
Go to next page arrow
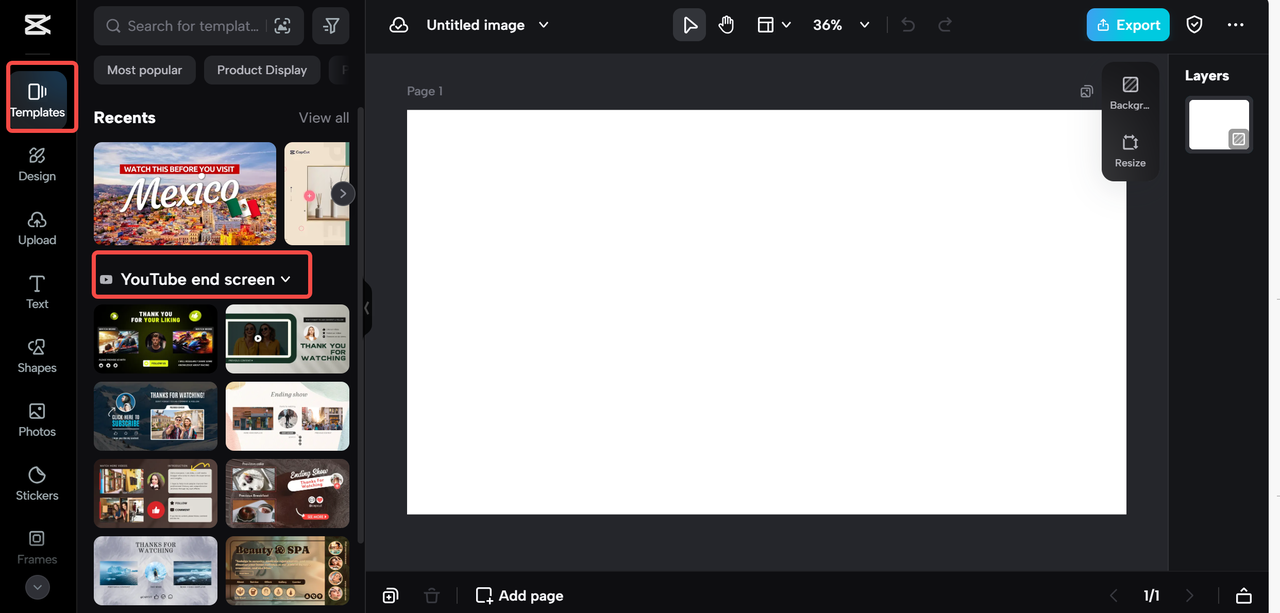1189,595
